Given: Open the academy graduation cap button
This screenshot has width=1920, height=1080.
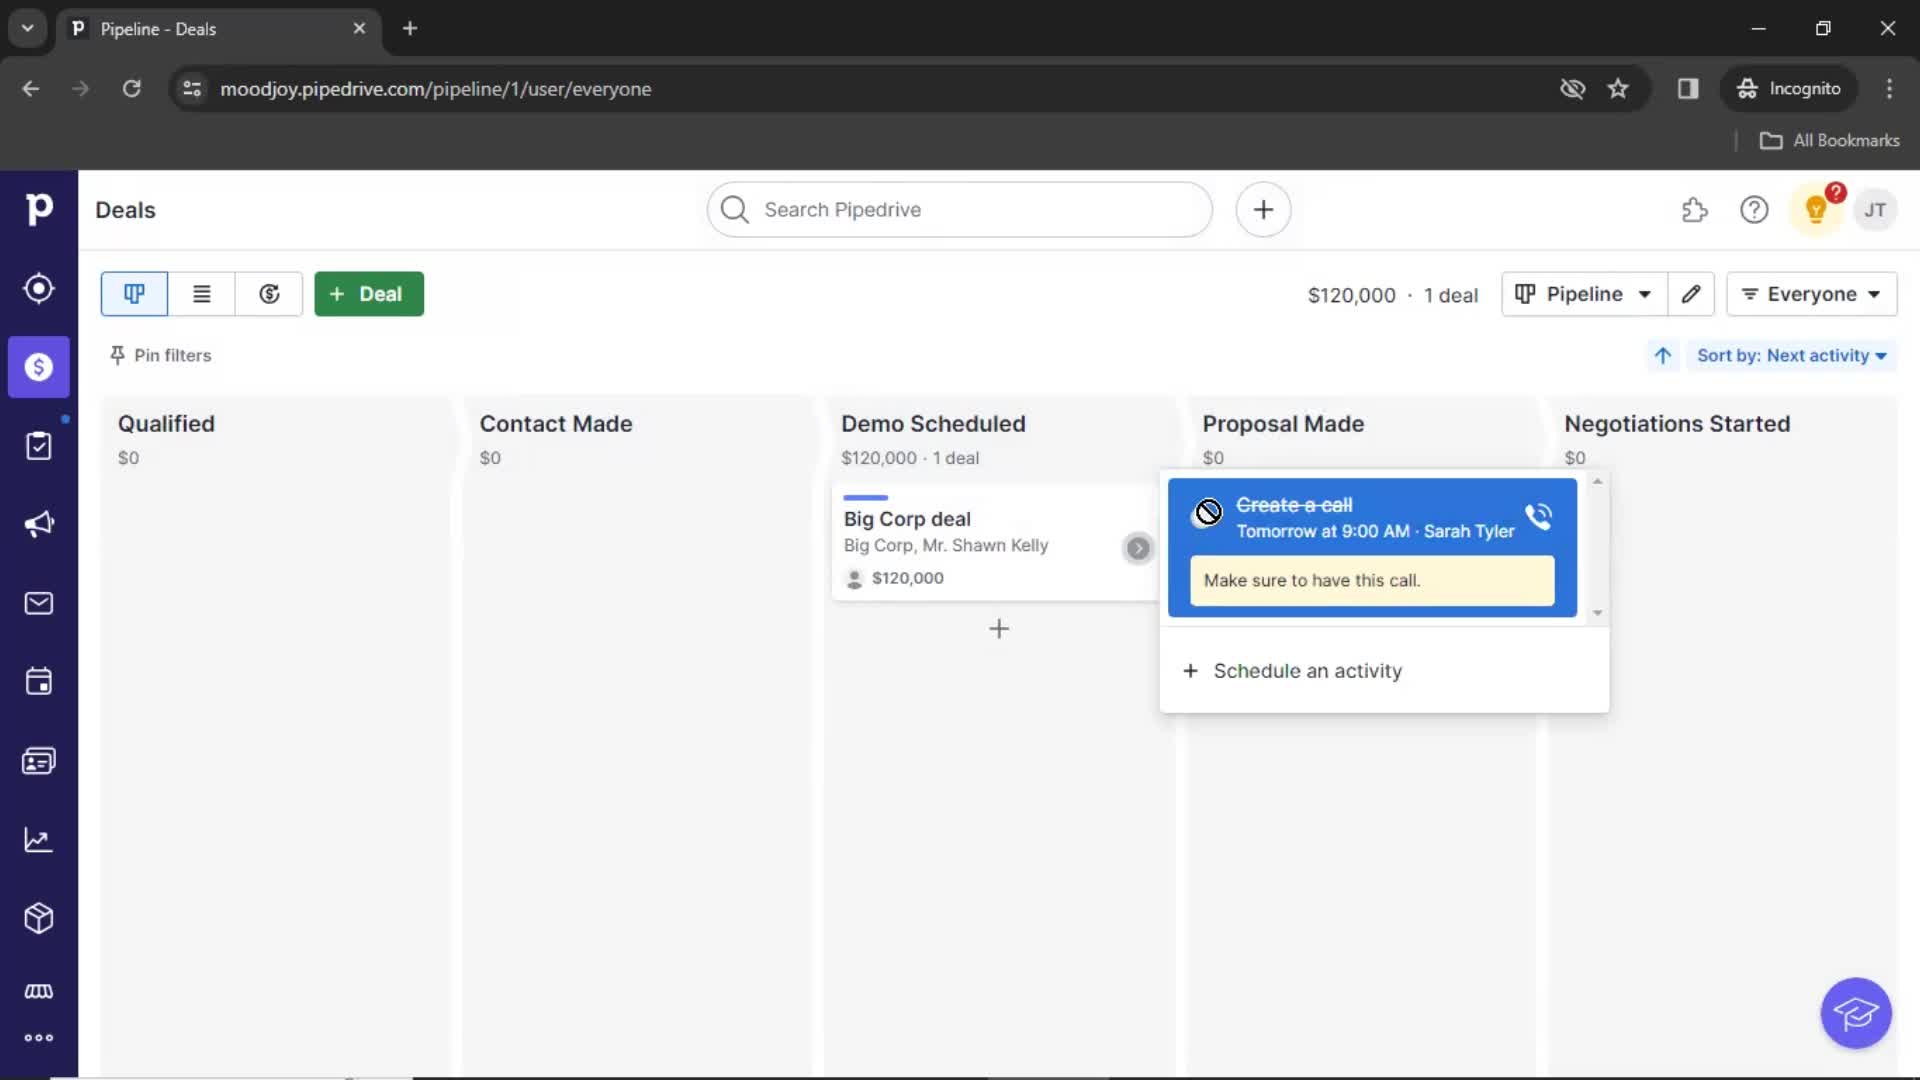Looking at the screenshot, I should coord(1856,1013).
